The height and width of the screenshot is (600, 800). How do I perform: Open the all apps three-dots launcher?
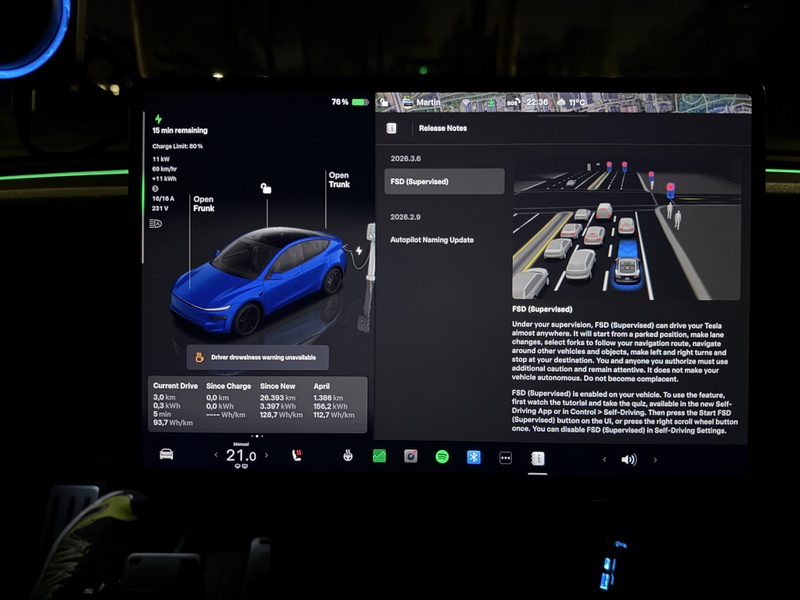[505, 458]
